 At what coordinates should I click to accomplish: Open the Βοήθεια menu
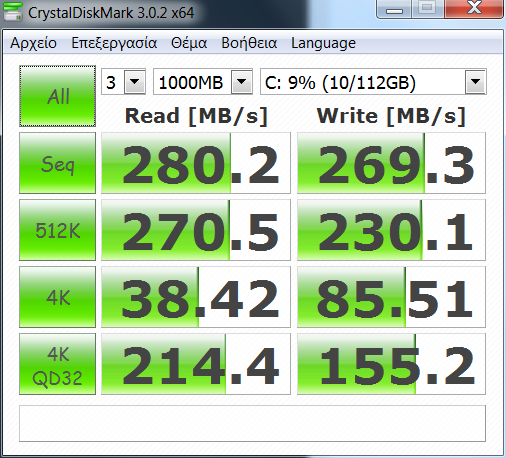click(x=249, y=43)
